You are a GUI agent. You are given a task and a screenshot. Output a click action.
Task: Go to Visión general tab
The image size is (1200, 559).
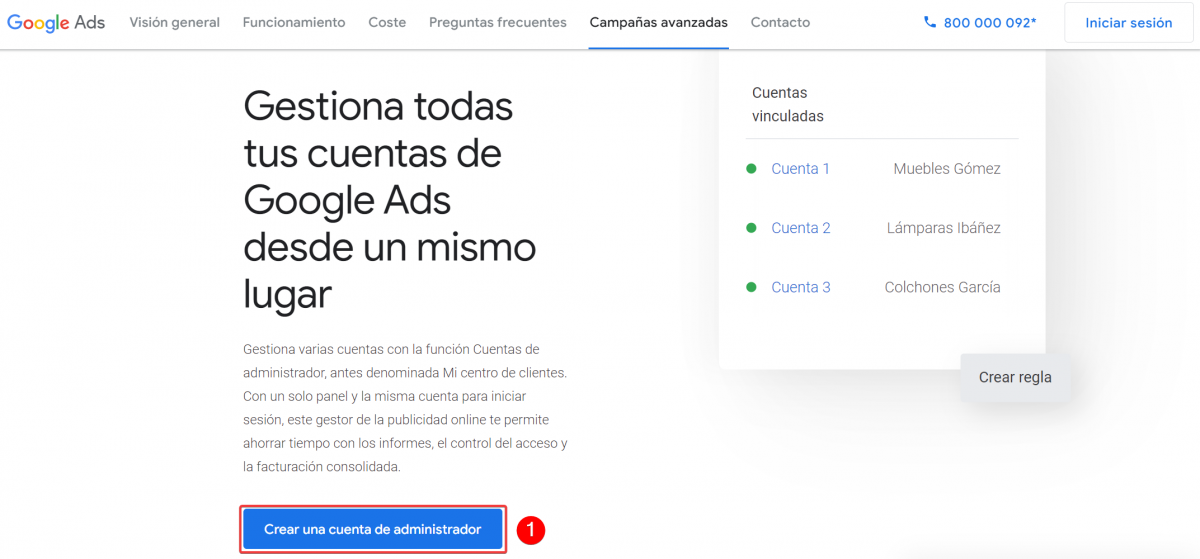(x=175, y=22)
